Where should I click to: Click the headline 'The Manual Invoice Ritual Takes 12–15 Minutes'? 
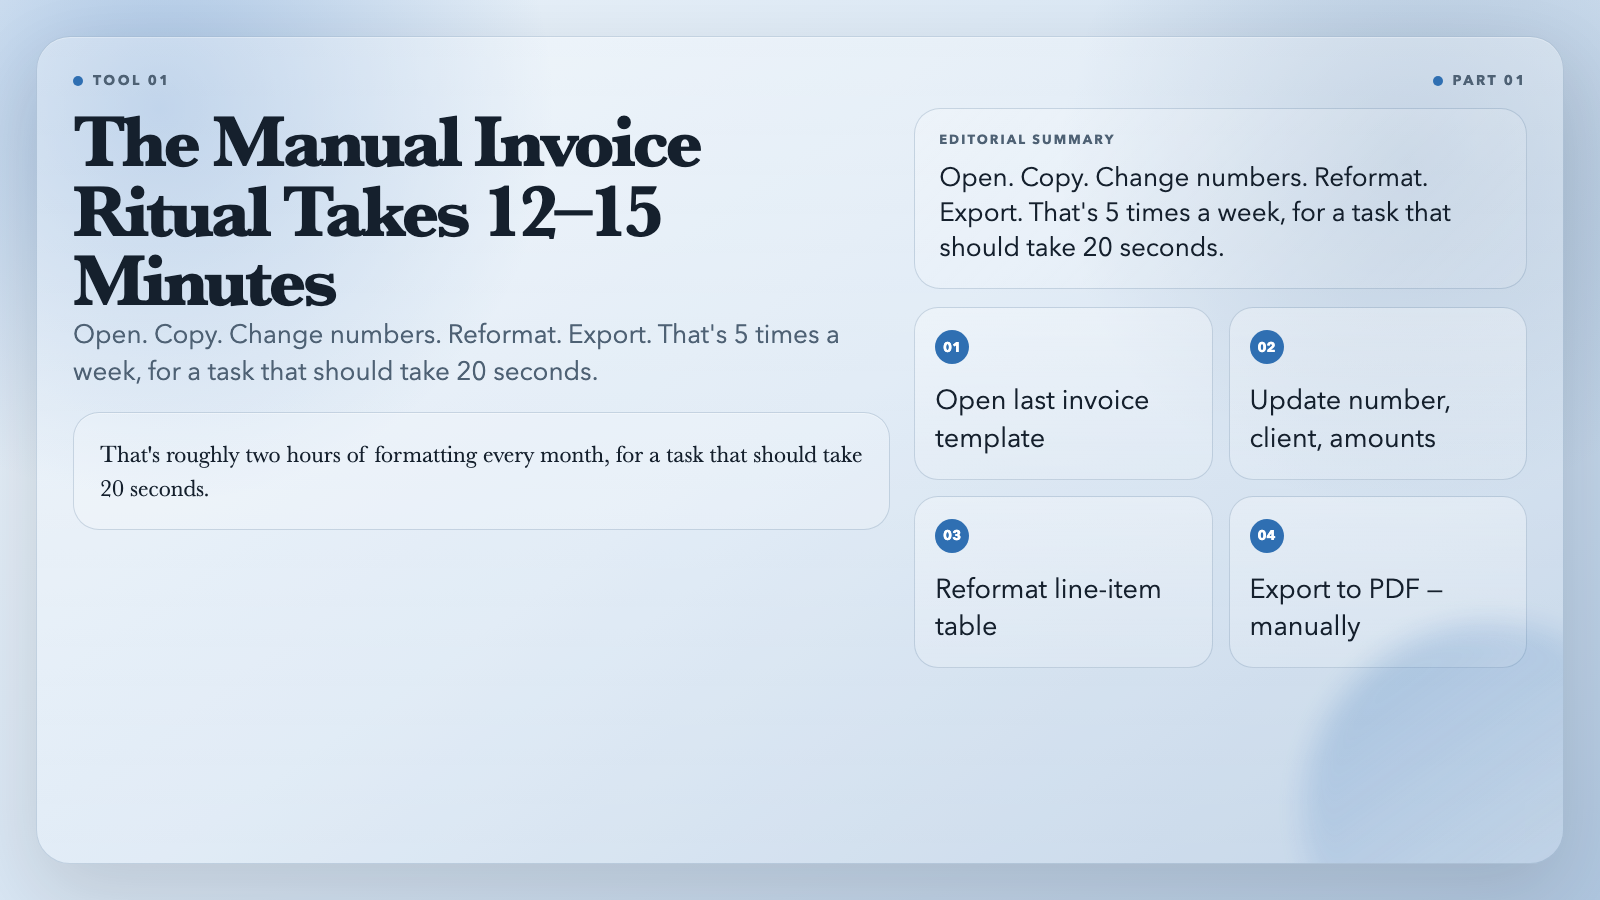(x=387, y=212)
